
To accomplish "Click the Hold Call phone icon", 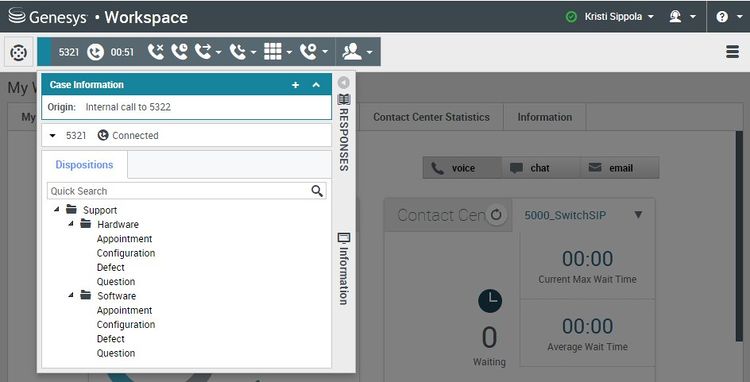I will point(179,52).
